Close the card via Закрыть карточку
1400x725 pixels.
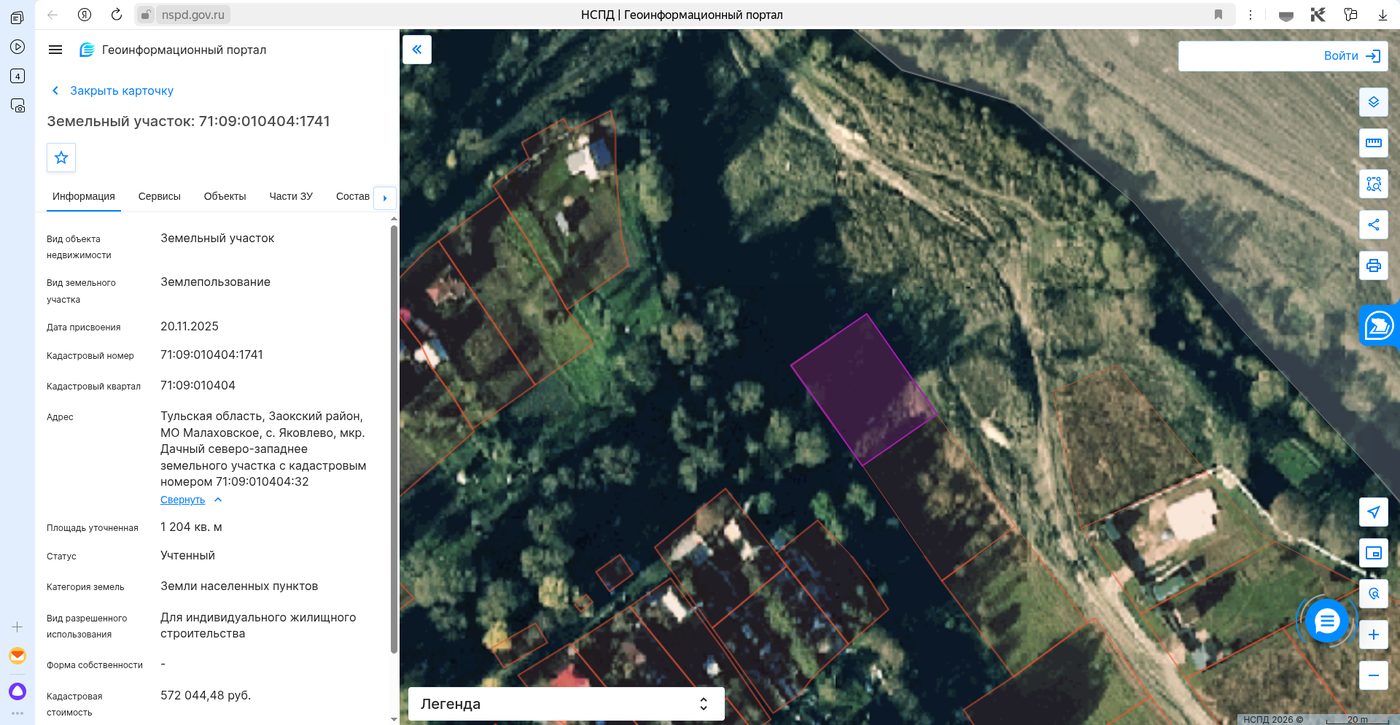(112, 91)
